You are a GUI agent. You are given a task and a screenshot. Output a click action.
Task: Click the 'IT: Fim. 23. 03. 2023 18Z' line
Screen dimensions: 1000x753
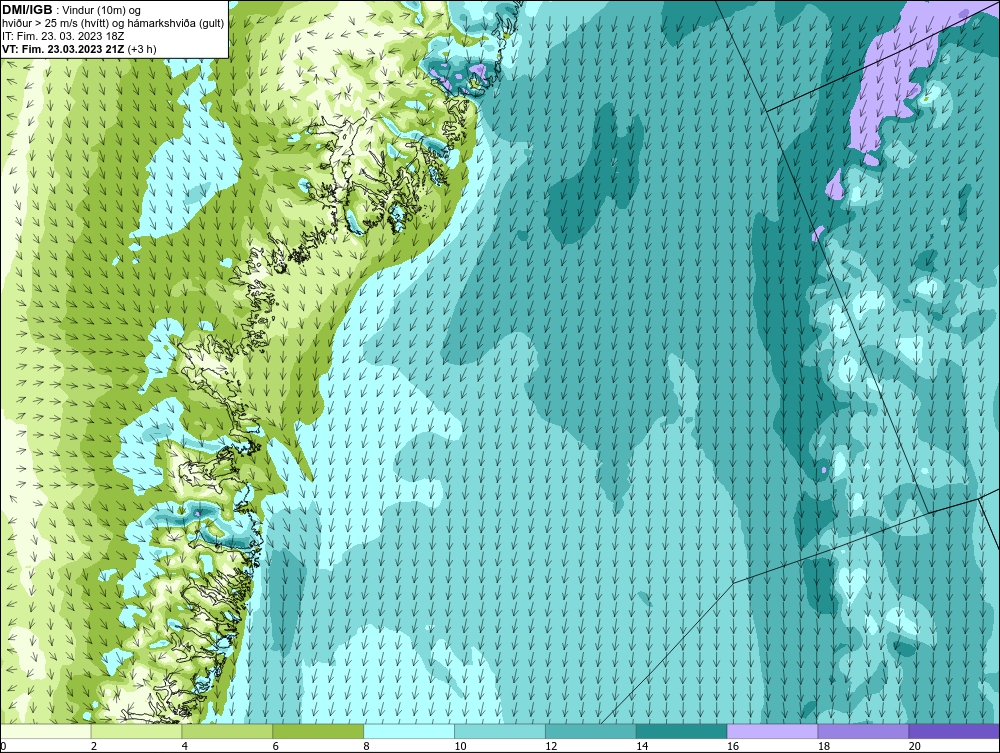63,36
